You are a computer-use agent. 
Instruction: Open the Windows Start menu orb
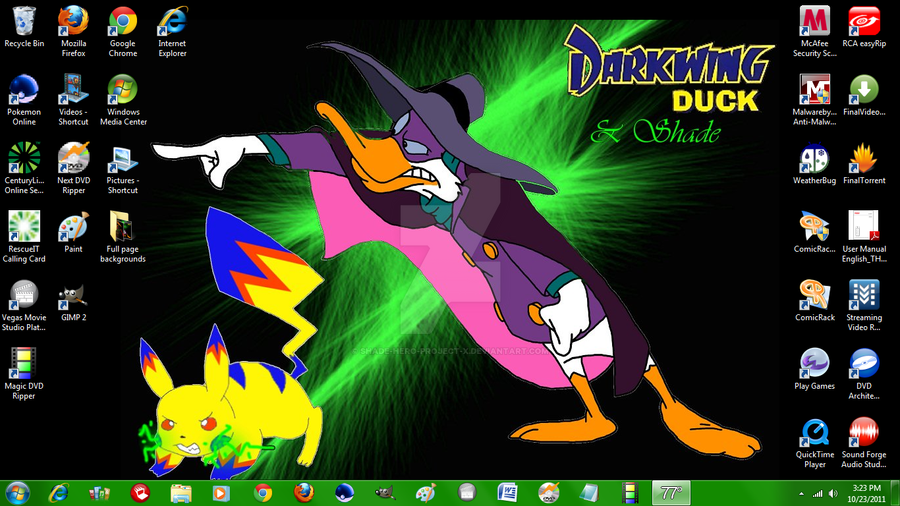point(17,493)
